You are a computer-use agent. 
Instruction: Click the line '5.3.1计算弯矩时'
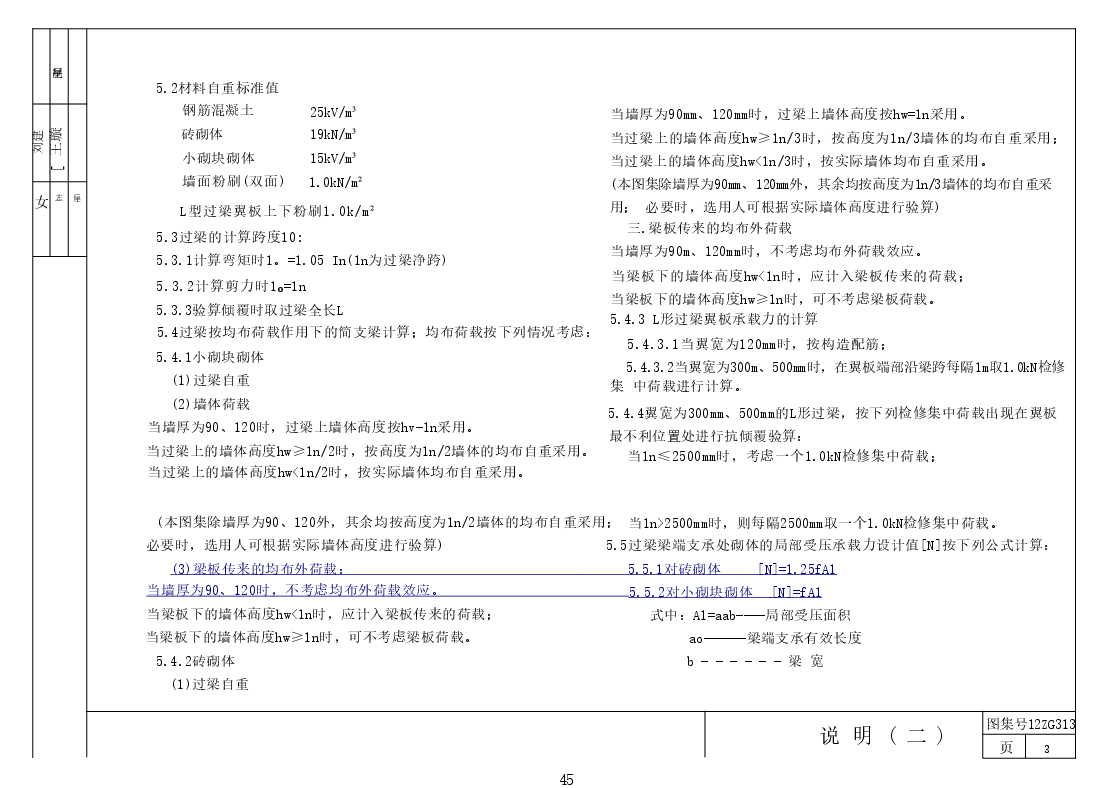point(301,261)
